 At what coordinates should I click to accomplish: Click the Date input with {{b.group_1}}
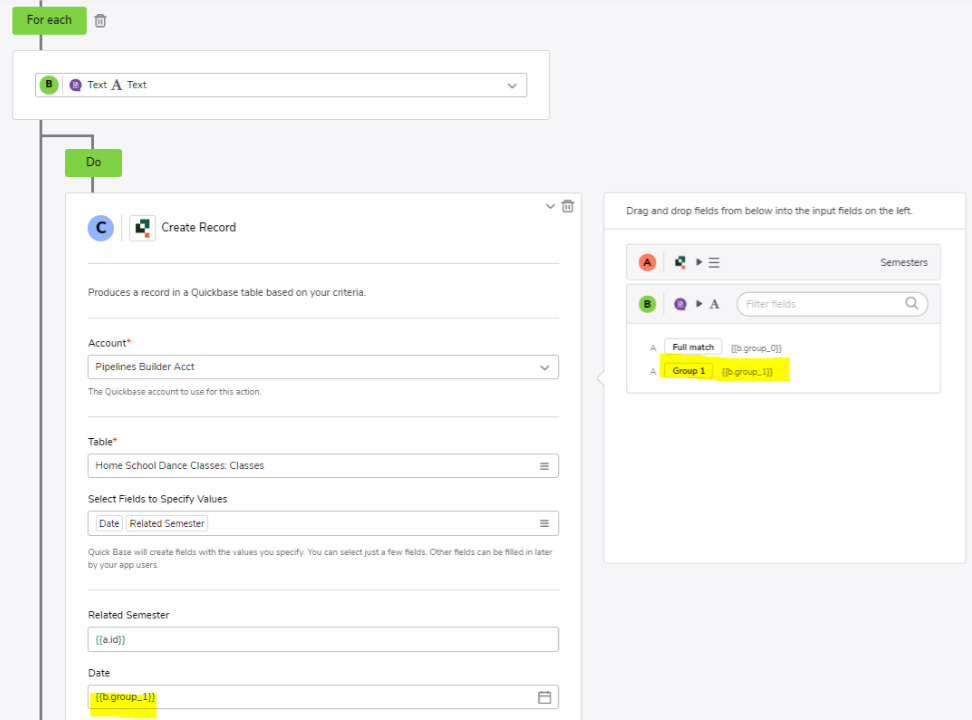(x=323, y=697)
